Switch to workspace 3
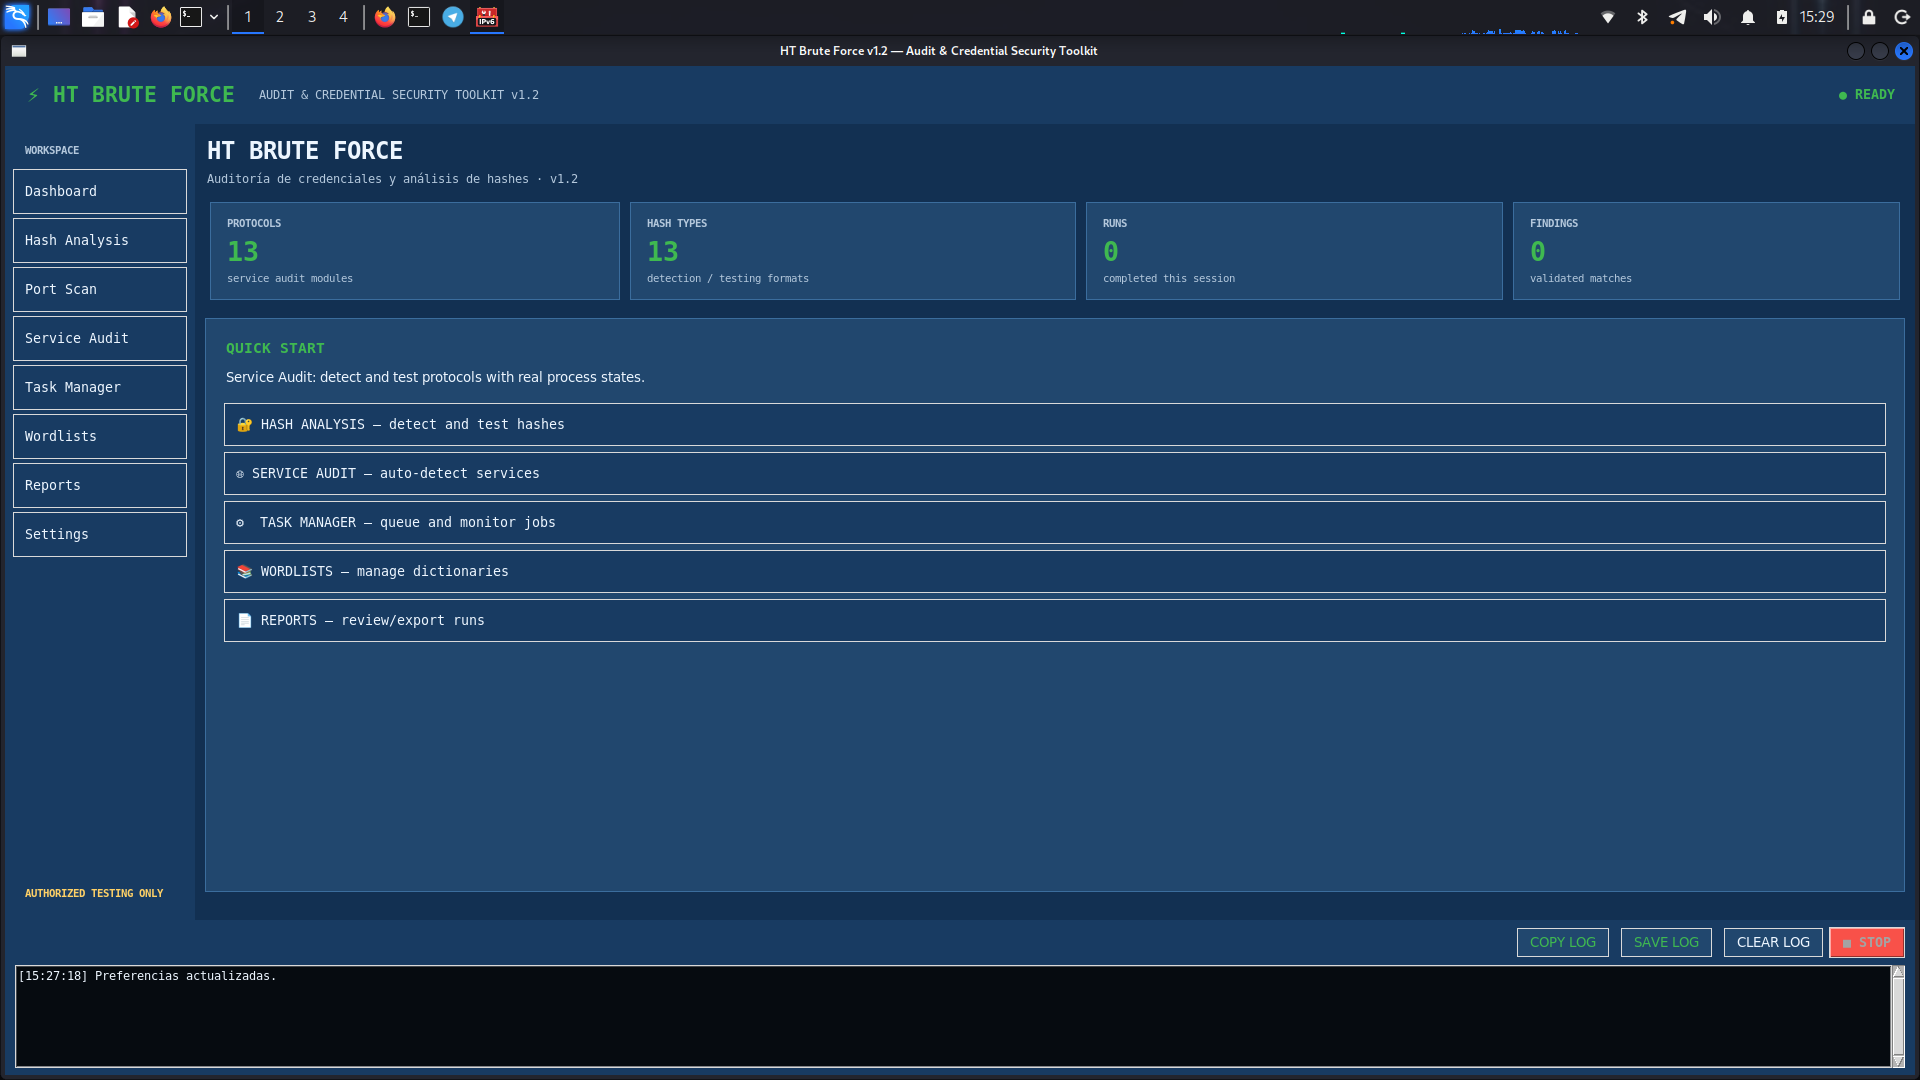The width and height of the screenshot is (1920, 1080). point(312,17)
